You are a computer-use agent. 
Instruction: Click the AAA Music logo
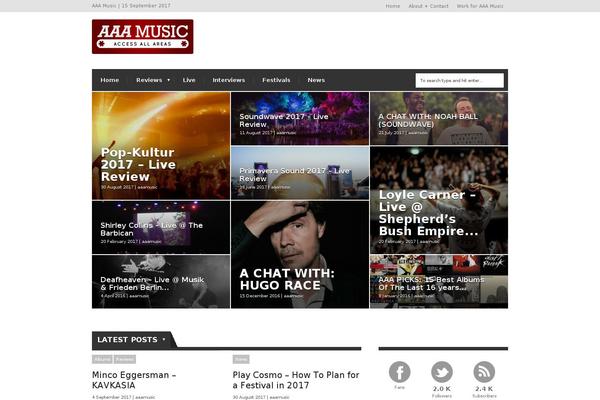click(x=142, y=37)
